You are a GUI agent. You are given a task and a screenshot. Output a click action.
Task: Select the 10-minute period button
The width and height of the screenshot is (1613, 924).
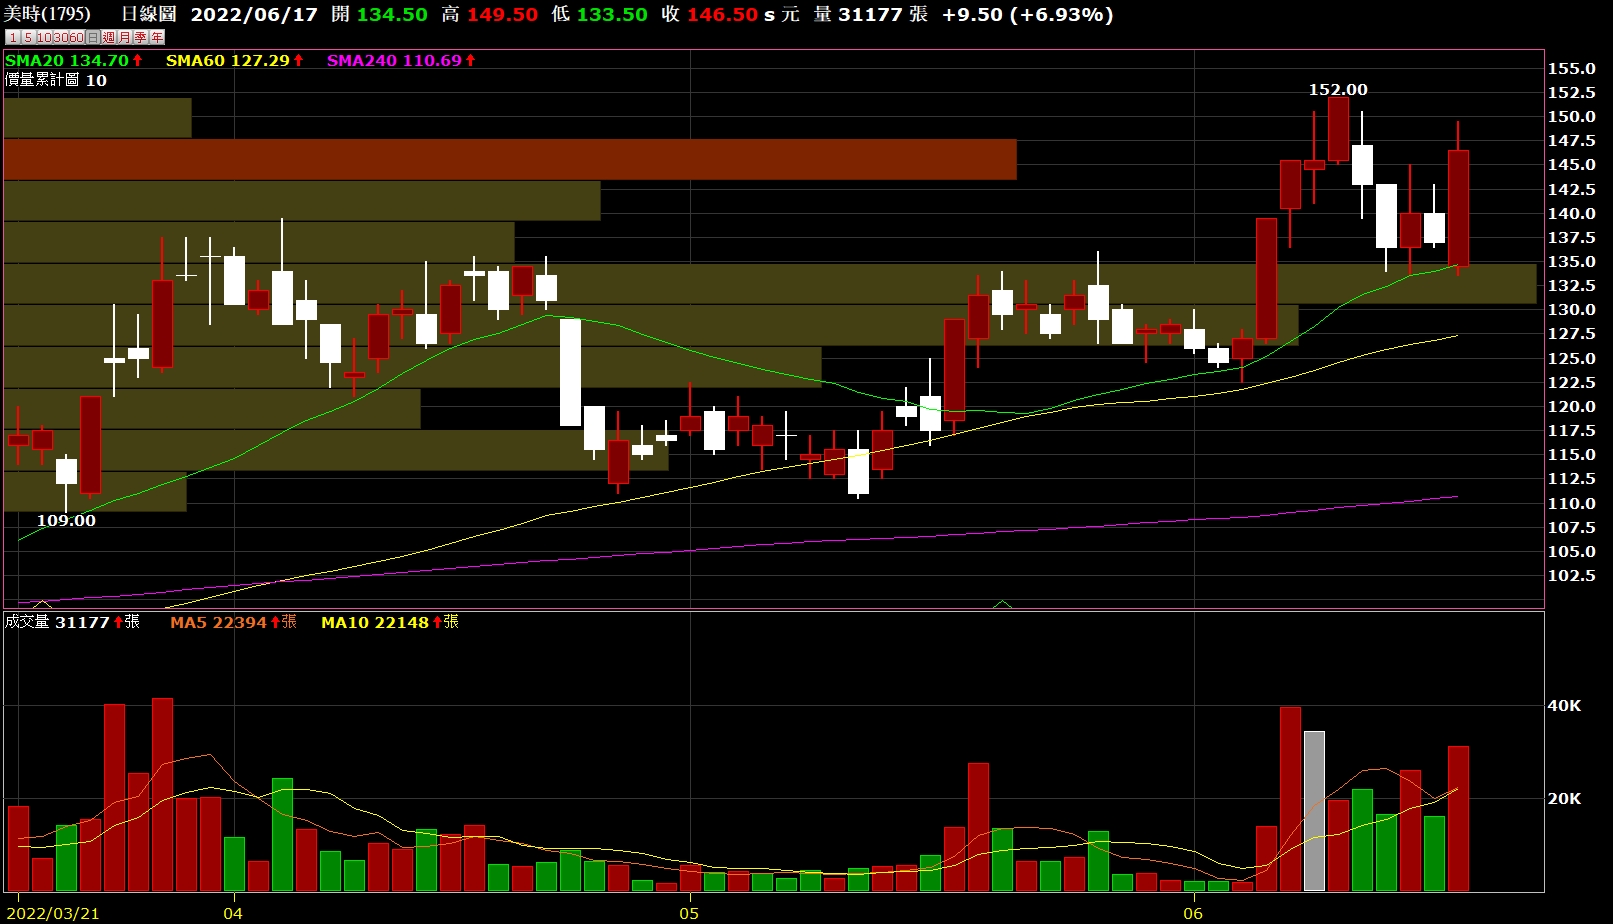coord(44,37)
